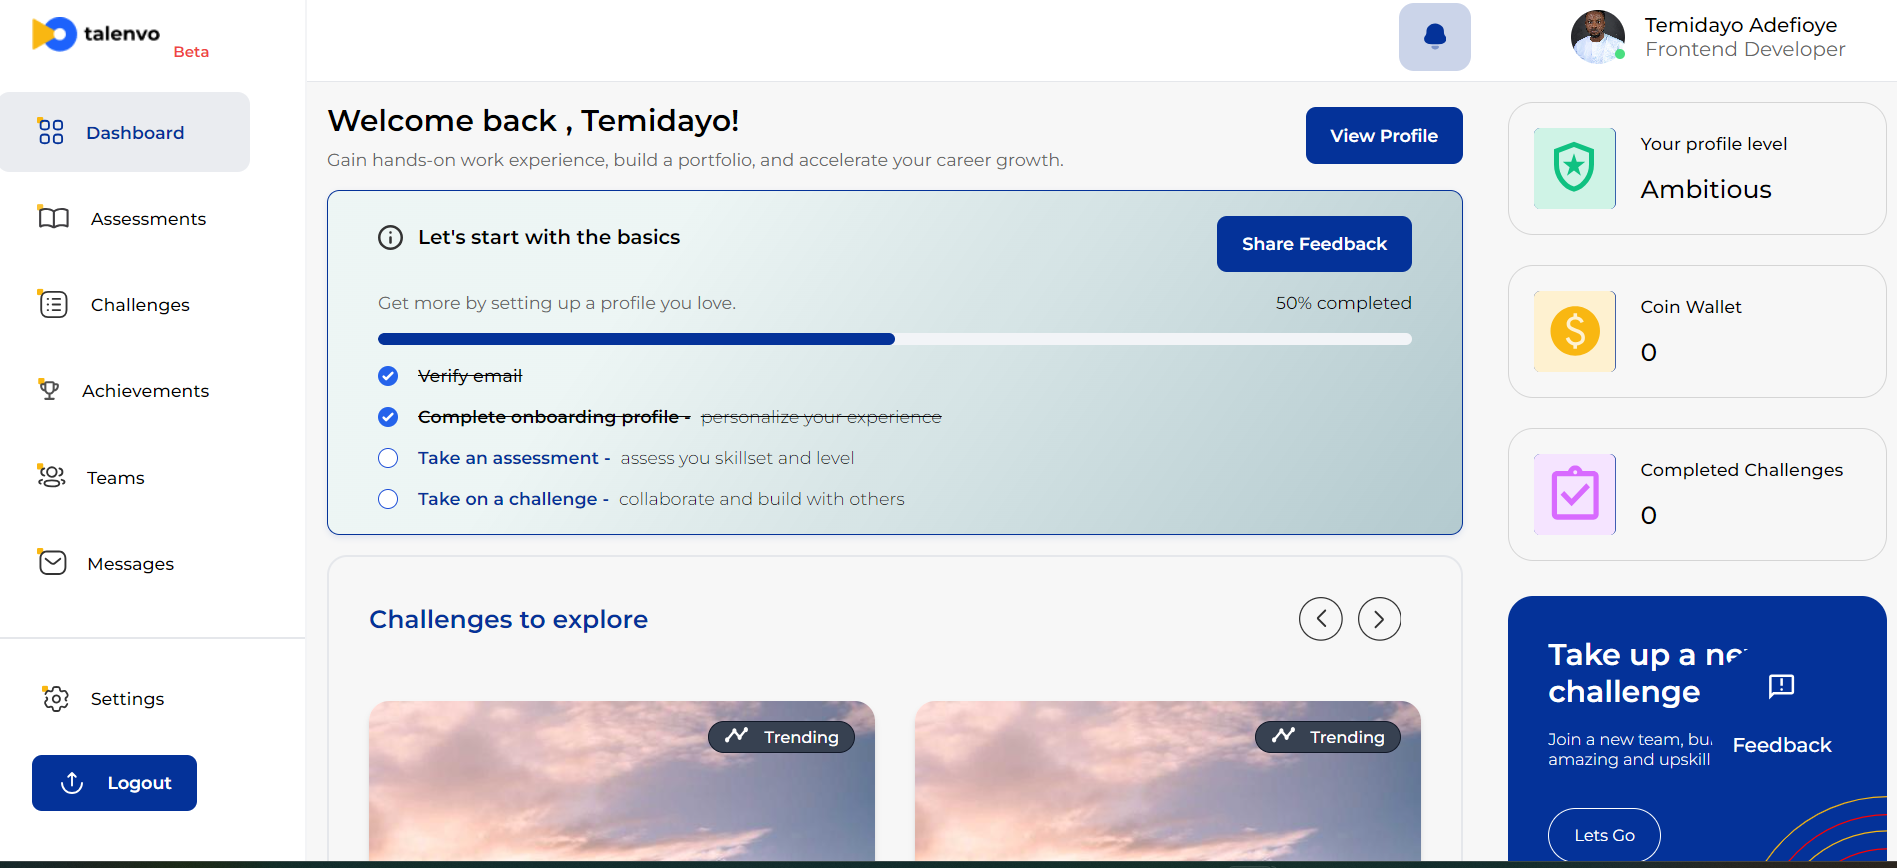Click the 'Challenges to explore' heading

pos(508,619)
